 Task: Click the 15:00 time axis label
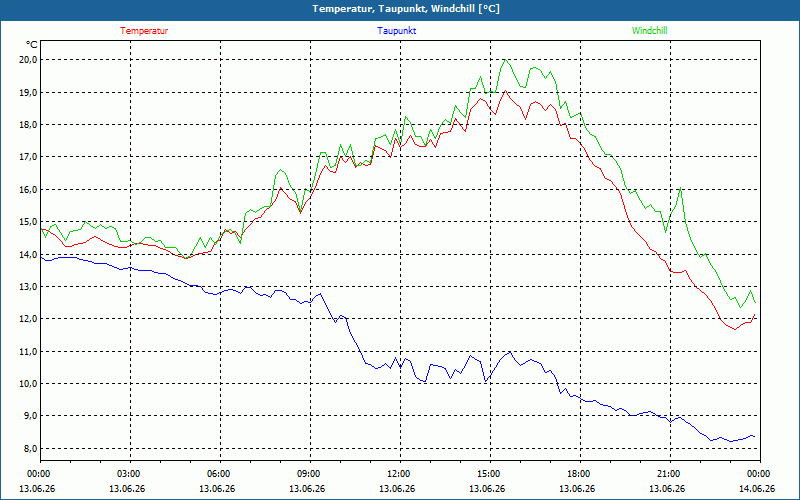[487, 474]
